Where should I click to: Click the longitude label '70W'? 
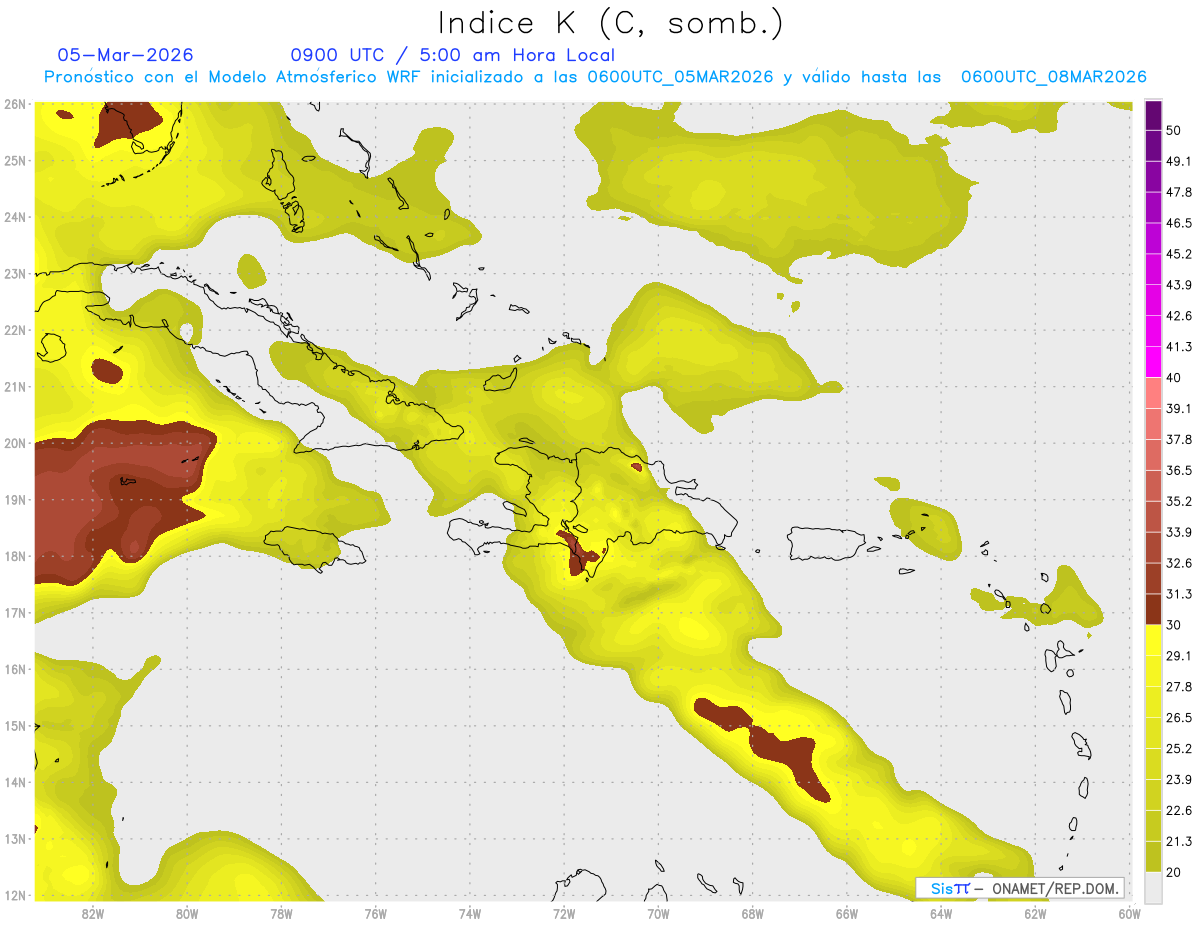(658, 913)
